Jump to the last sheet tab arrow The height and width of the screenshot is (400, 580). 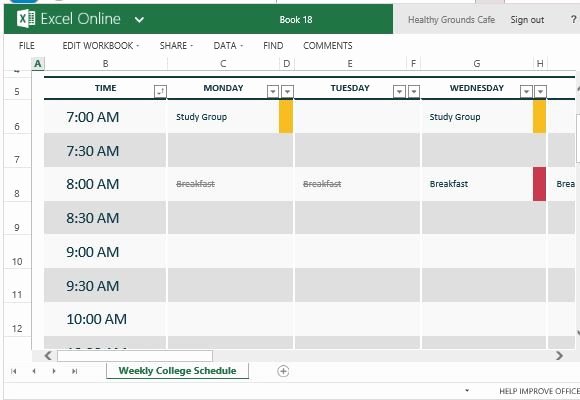click(x=74, y=371)
